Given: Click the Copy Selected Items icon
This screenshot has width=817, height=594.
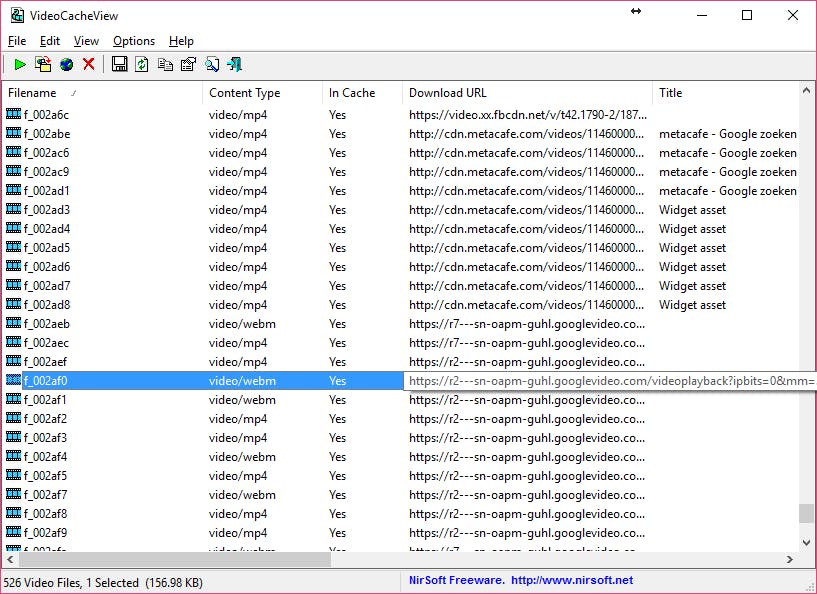Looking at the screenshot, I should (x=165, y=65).
